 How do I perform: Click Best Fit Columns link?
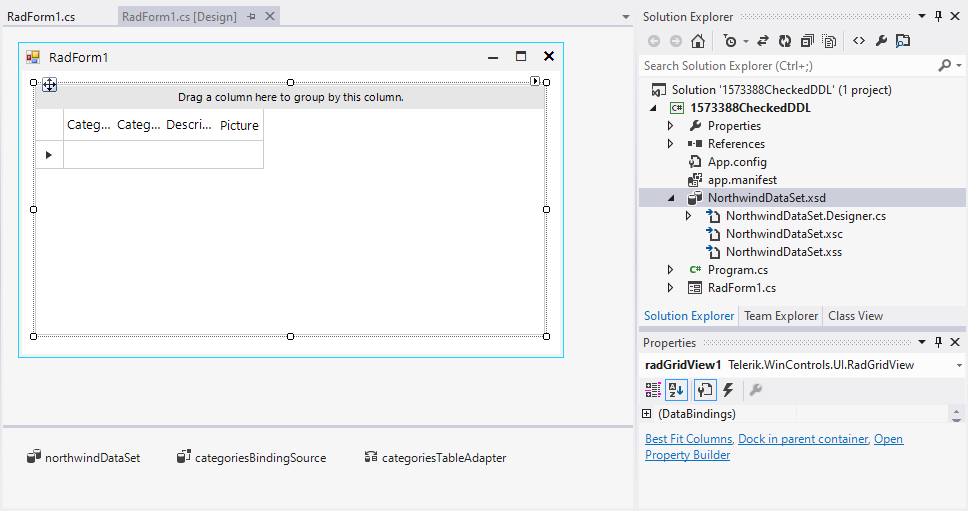[x=688, y=439]
